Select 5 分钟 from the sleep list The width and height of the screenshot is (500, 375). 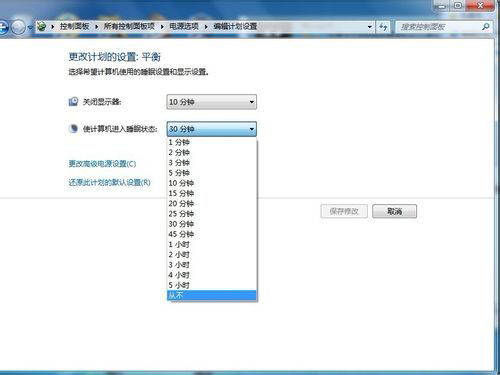pos(212,173)
